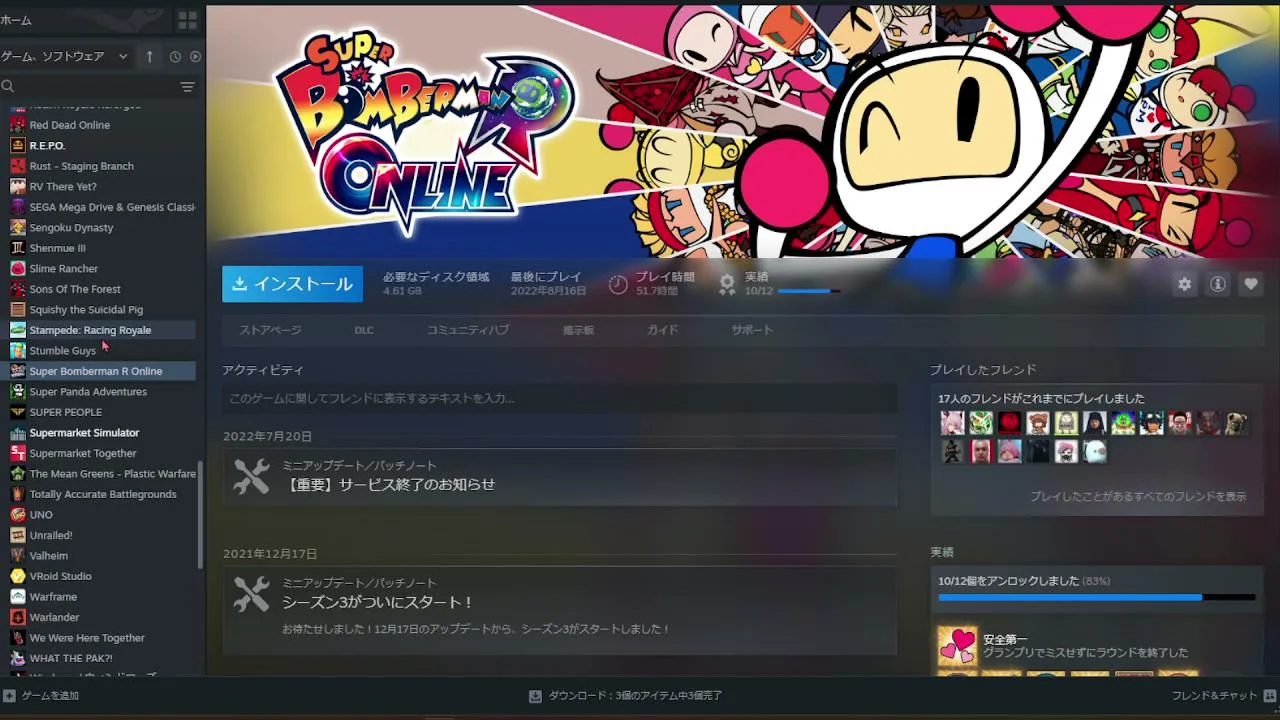Screen dimensions: 1280x720
Task: Open the コミュニティハブ tab
Action: tap(468, 330)
